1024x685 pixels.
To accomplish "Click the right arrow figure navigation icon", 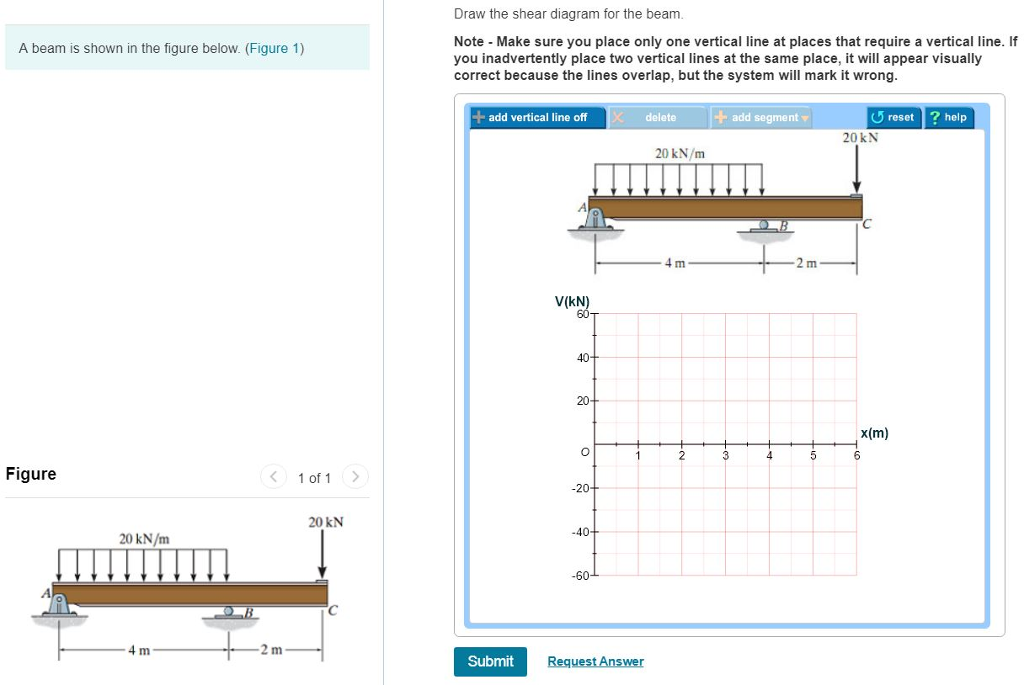I will [x=355, y=477].
